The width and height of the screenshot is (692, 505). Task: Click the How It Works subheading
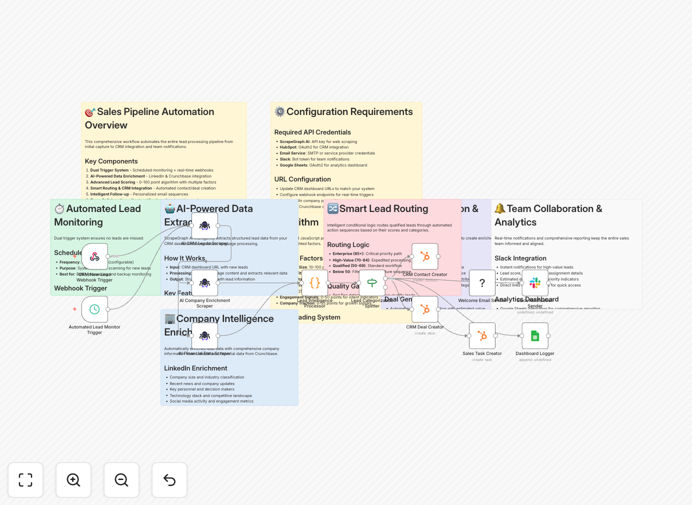tap(184, 258)
